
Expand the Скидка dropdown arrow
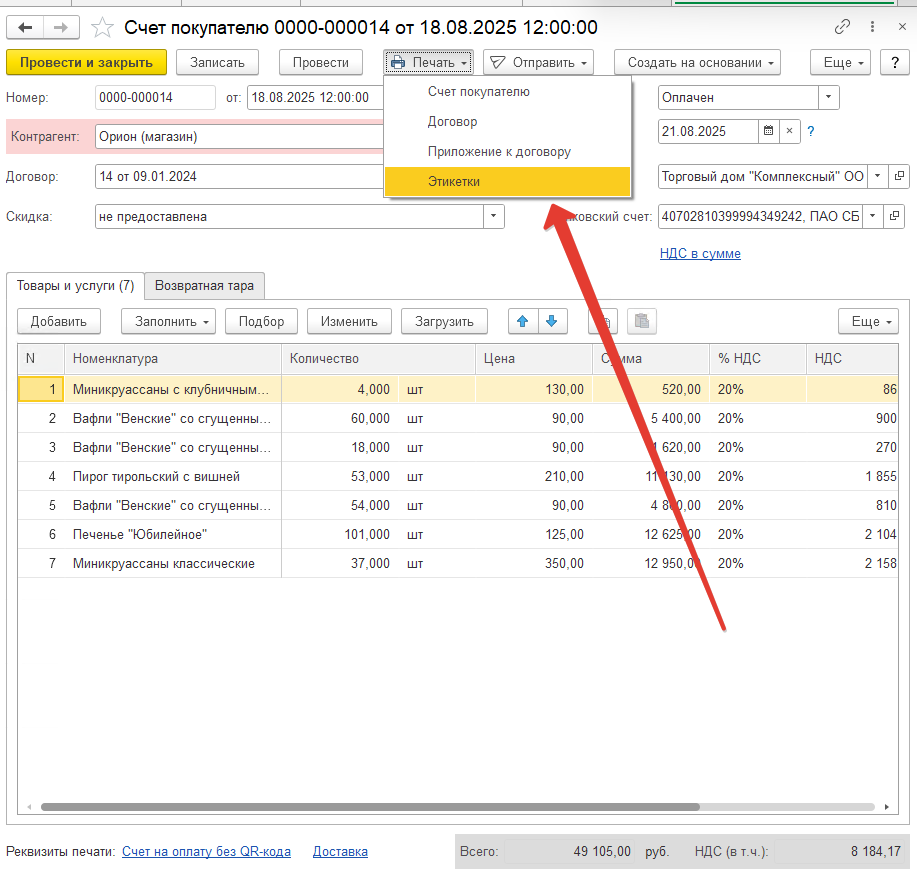click(x=494, y=216)
